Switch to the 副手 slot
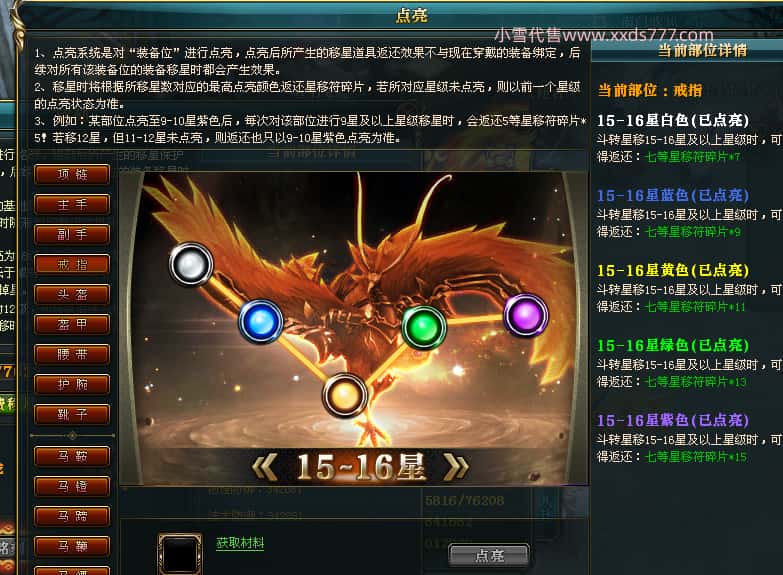 [x=72, y=234]
